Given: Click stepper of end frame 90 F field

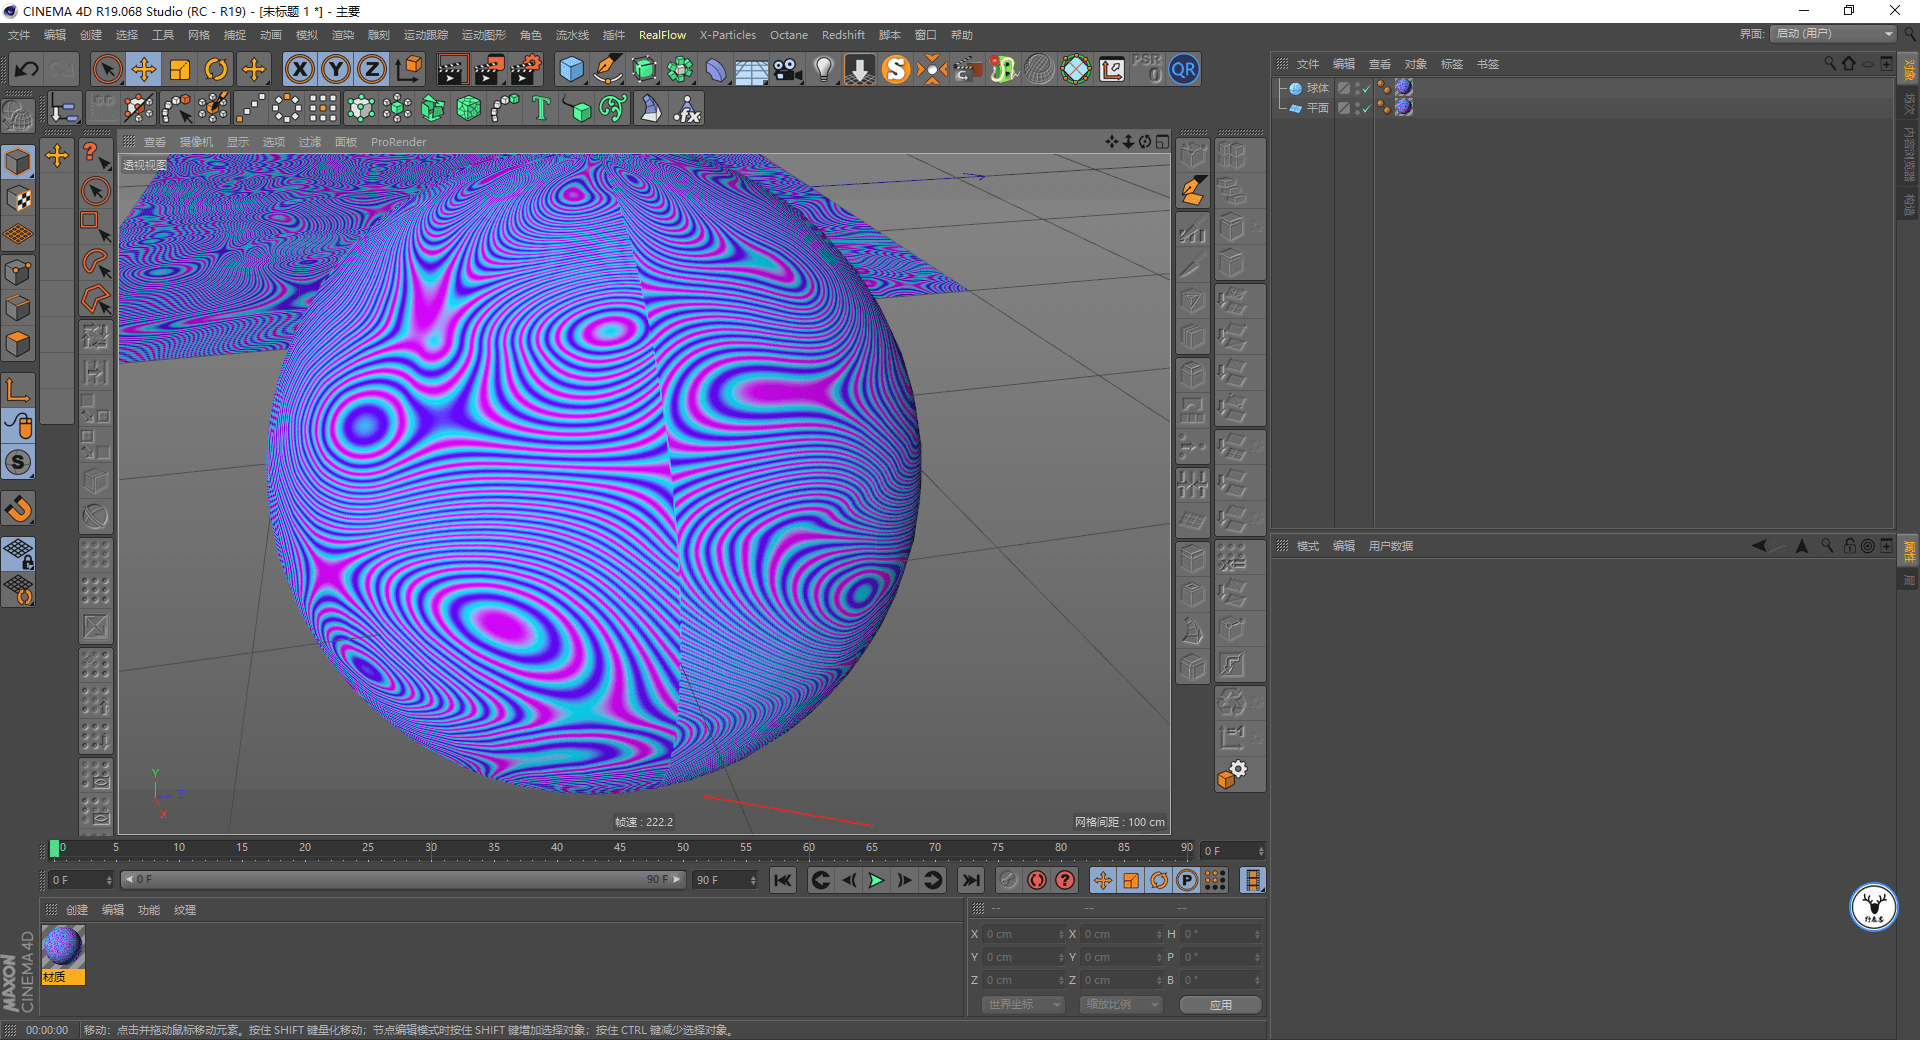Looking at the screenshot, I should (752, 880).
